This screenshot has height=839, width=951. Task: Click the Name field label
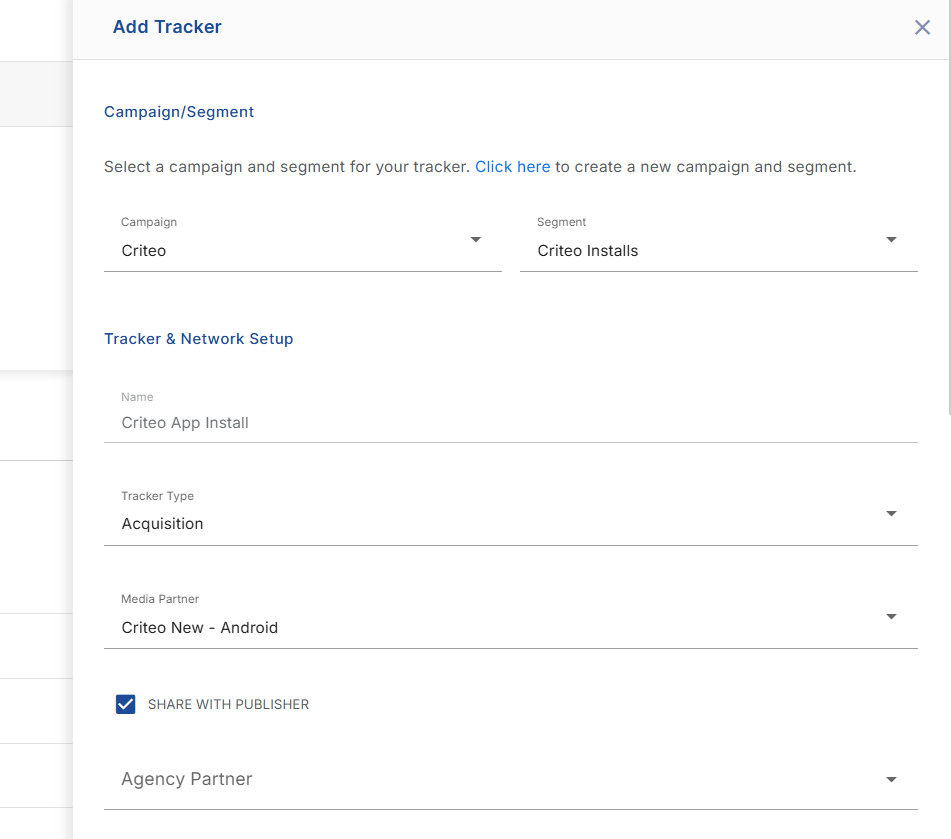(137, 397)
